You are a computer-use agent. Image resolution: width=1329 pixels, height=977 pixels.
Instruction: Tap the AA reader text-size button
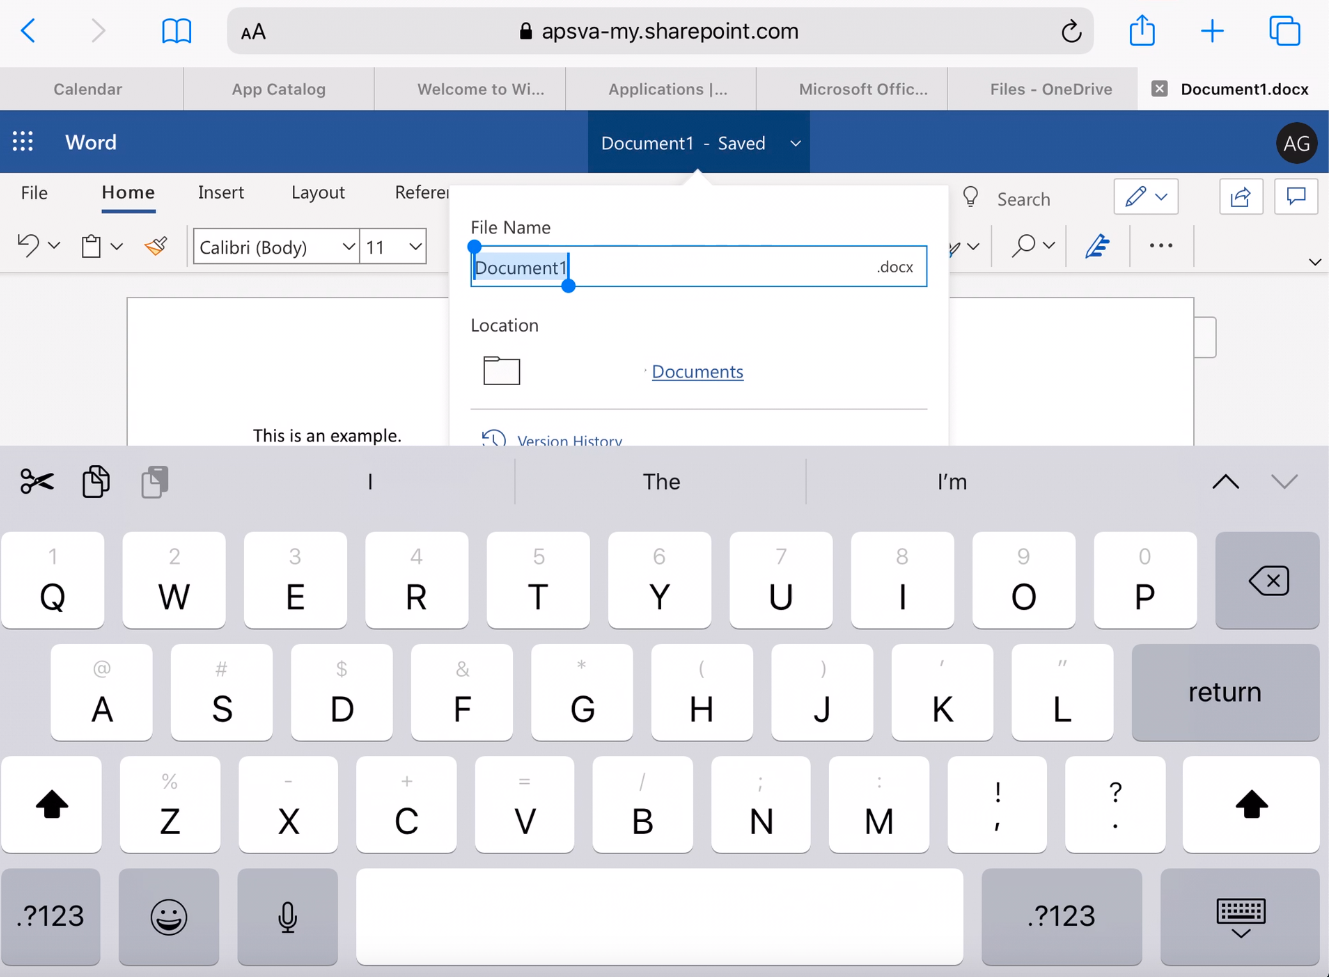pos(254,32)
